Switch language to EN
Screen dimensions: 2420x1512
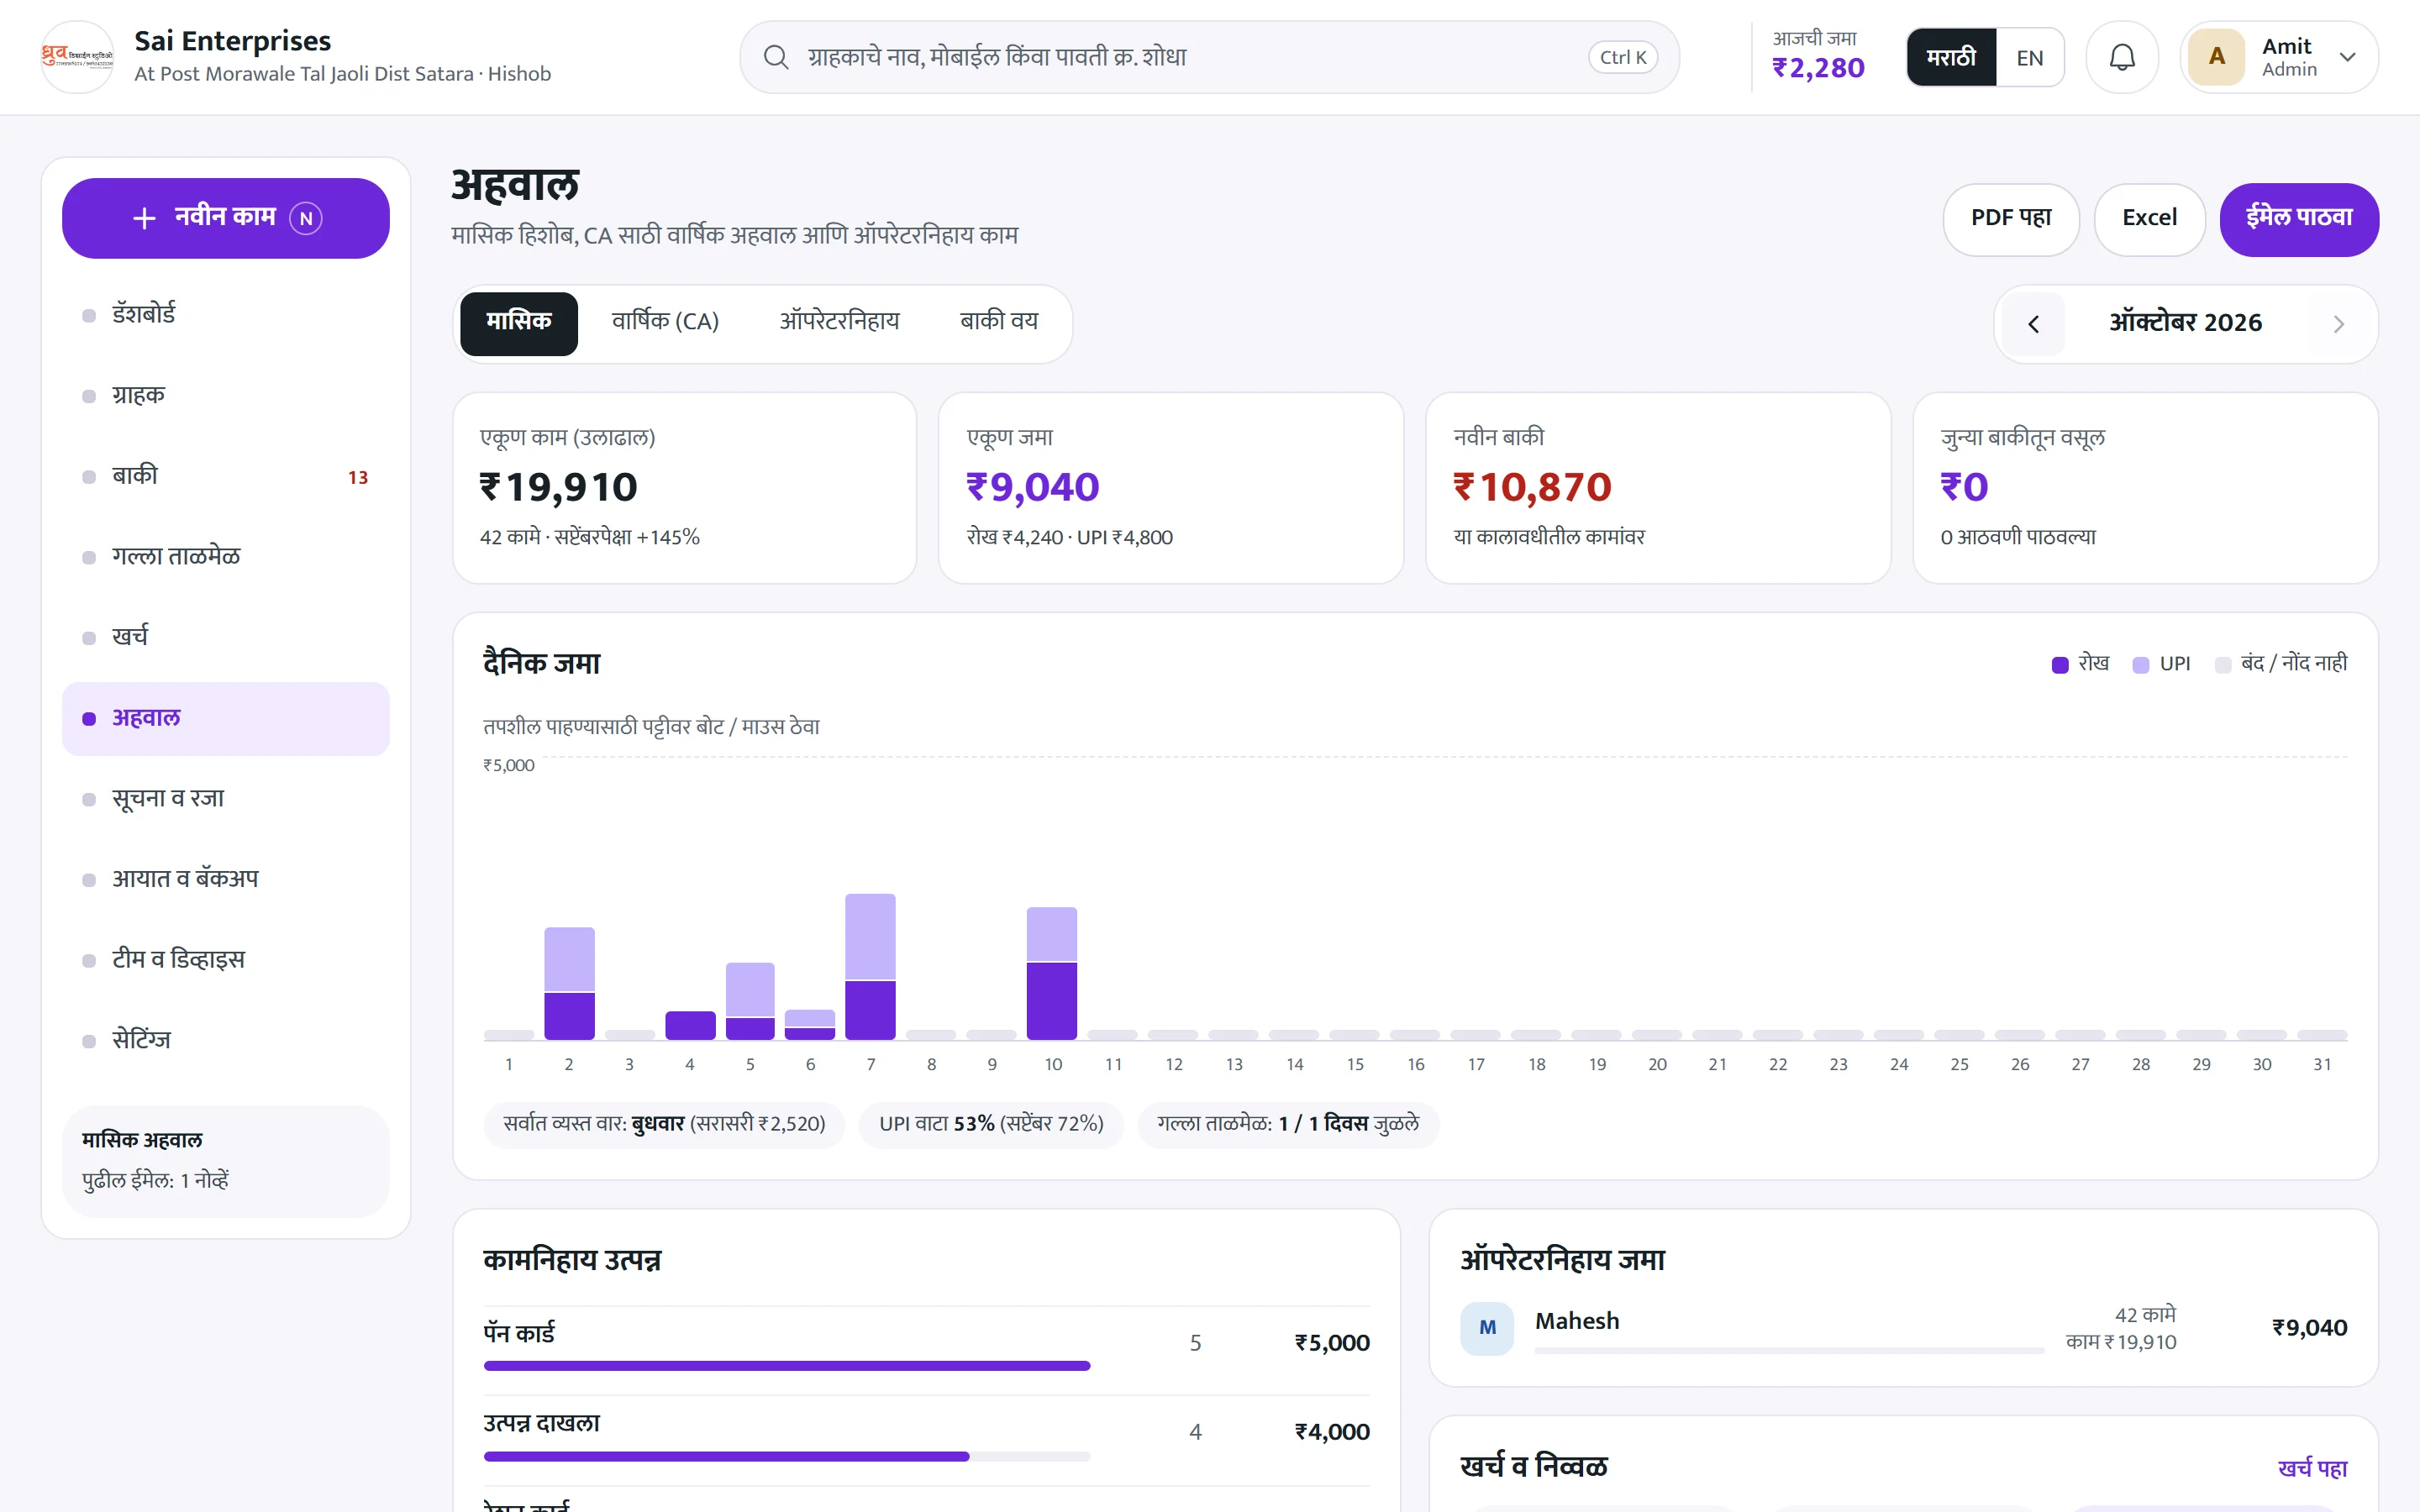point(2029,57)
